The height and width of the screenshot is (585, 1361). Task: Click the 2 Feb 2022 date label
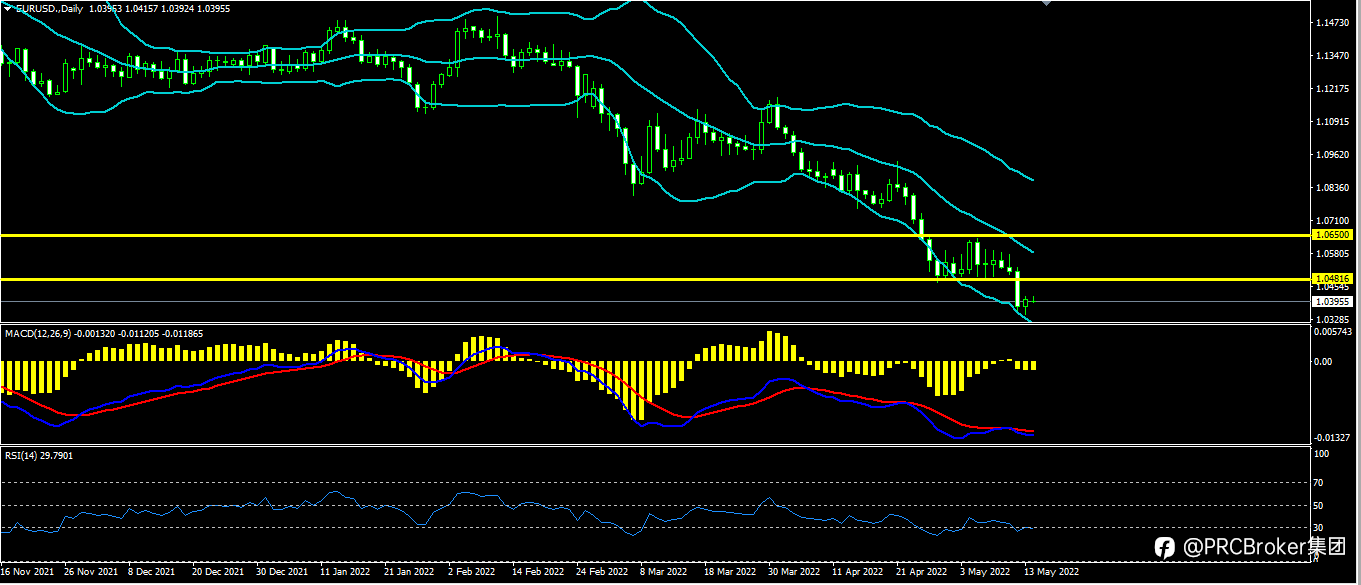[x=471, y=572]
